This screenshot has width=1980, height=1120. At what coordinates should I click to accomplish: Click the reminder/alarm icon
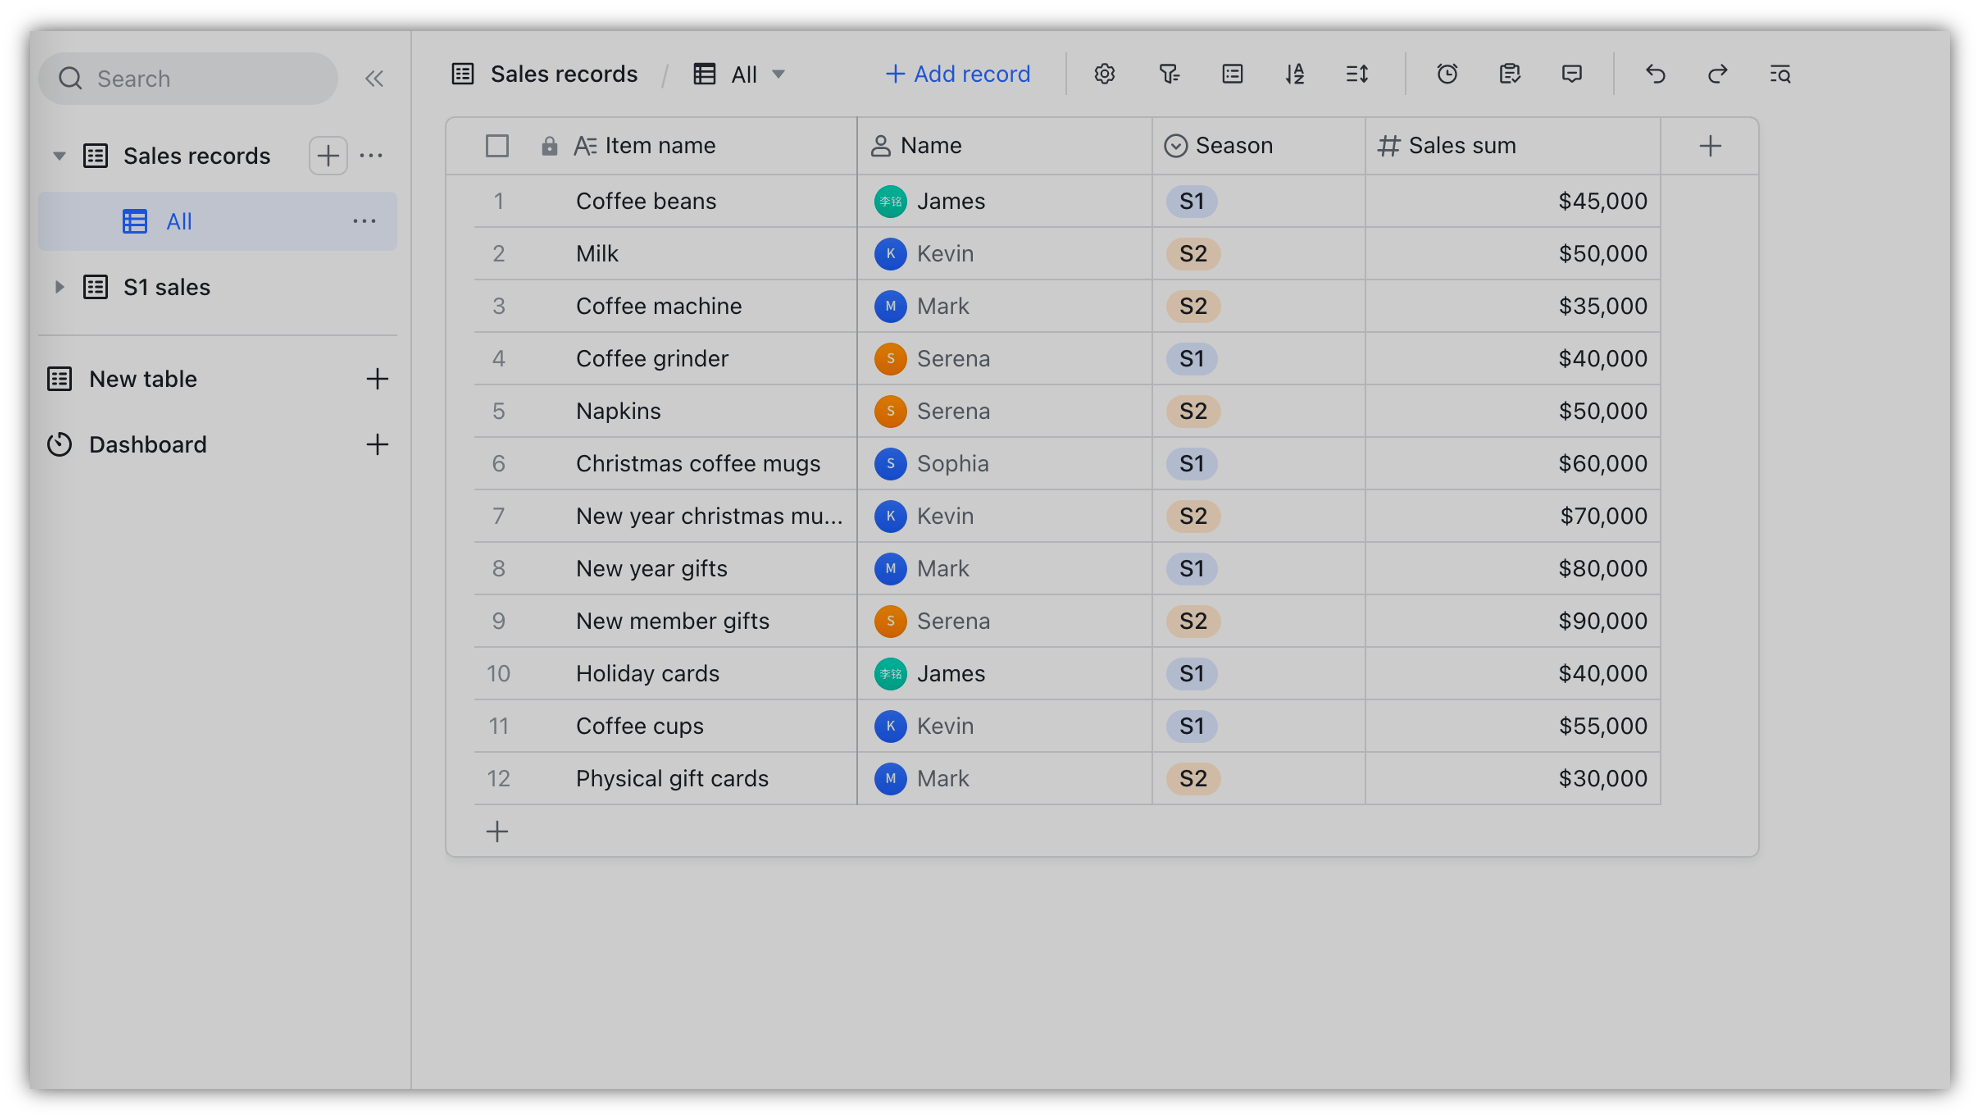coord(1447,73)
